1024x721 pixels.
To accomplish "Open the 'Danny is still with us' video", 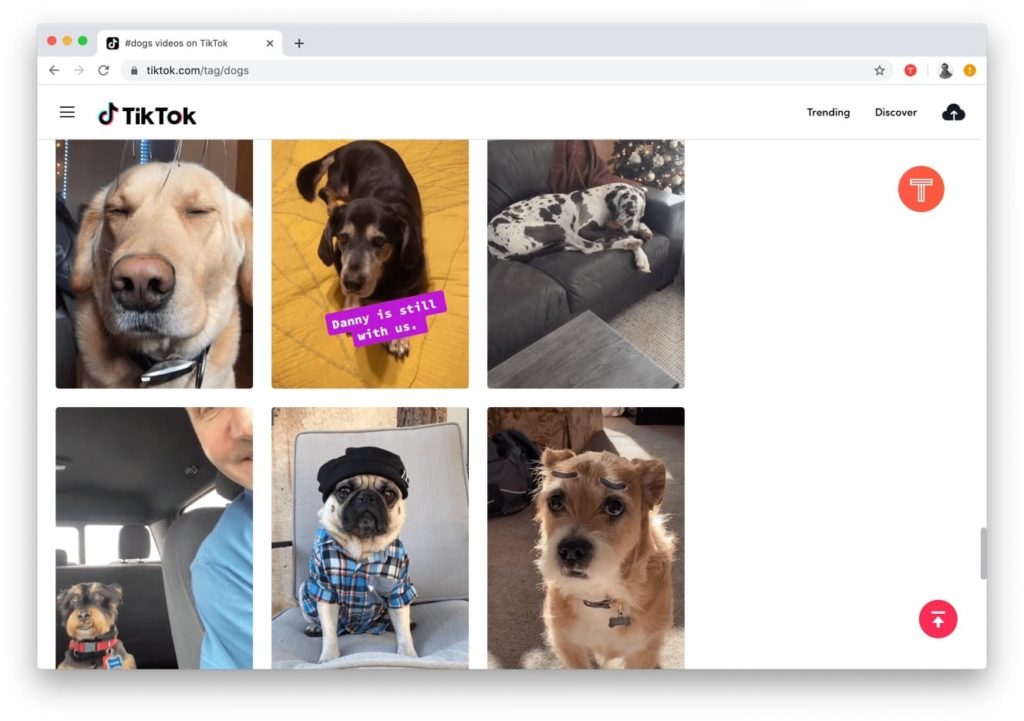I will click(370, 264).
